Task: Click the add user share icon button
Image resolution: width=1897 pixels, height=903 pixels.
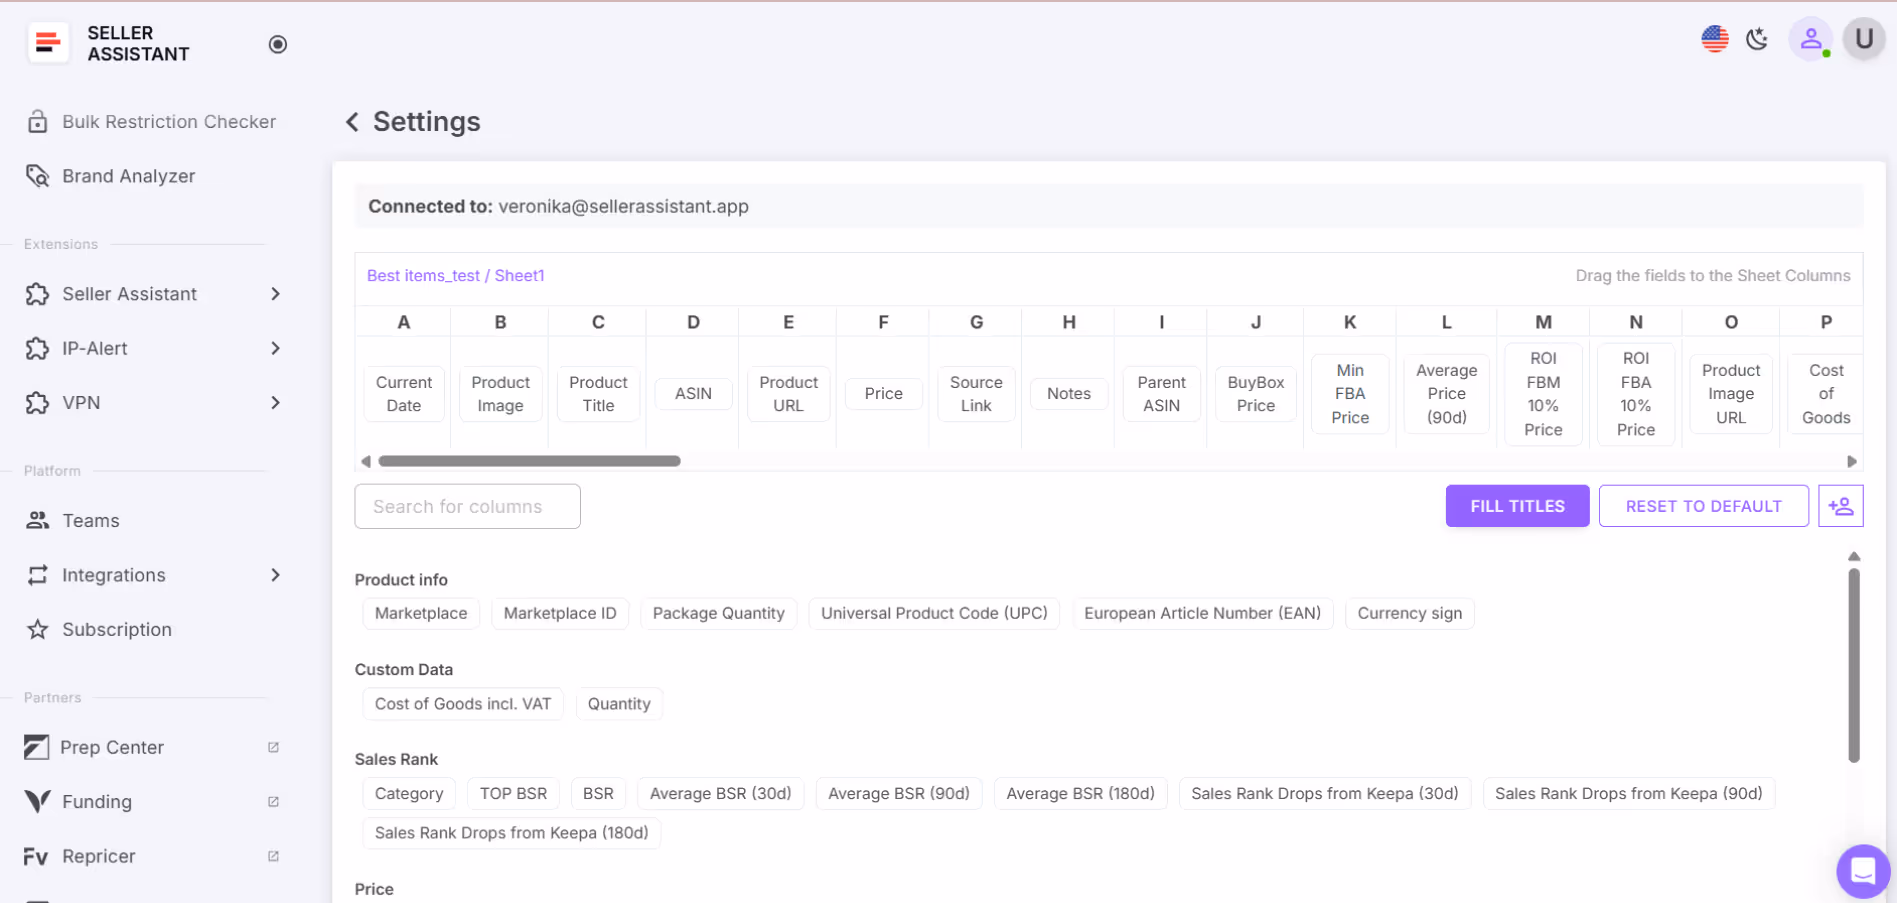Action: (x=1841, y=506)
